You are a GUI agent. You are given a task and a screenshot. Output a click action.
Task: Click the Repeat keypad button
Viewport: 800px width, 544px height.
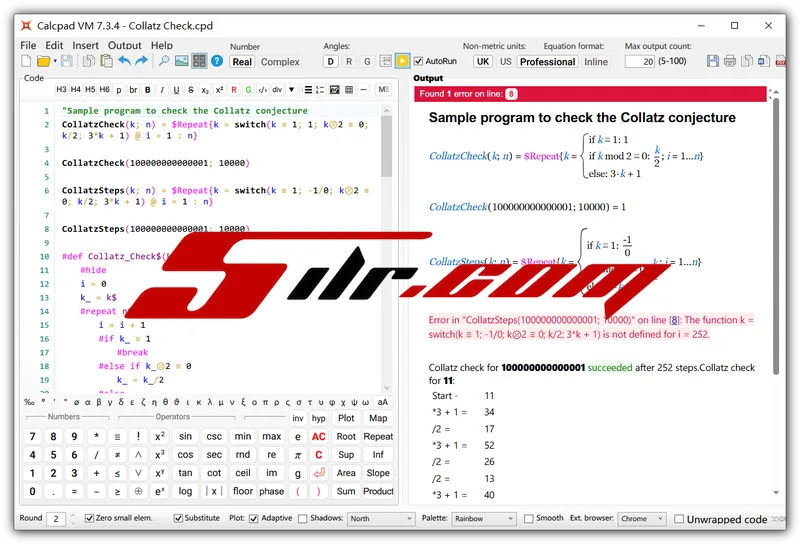click(x=378, y=436)
